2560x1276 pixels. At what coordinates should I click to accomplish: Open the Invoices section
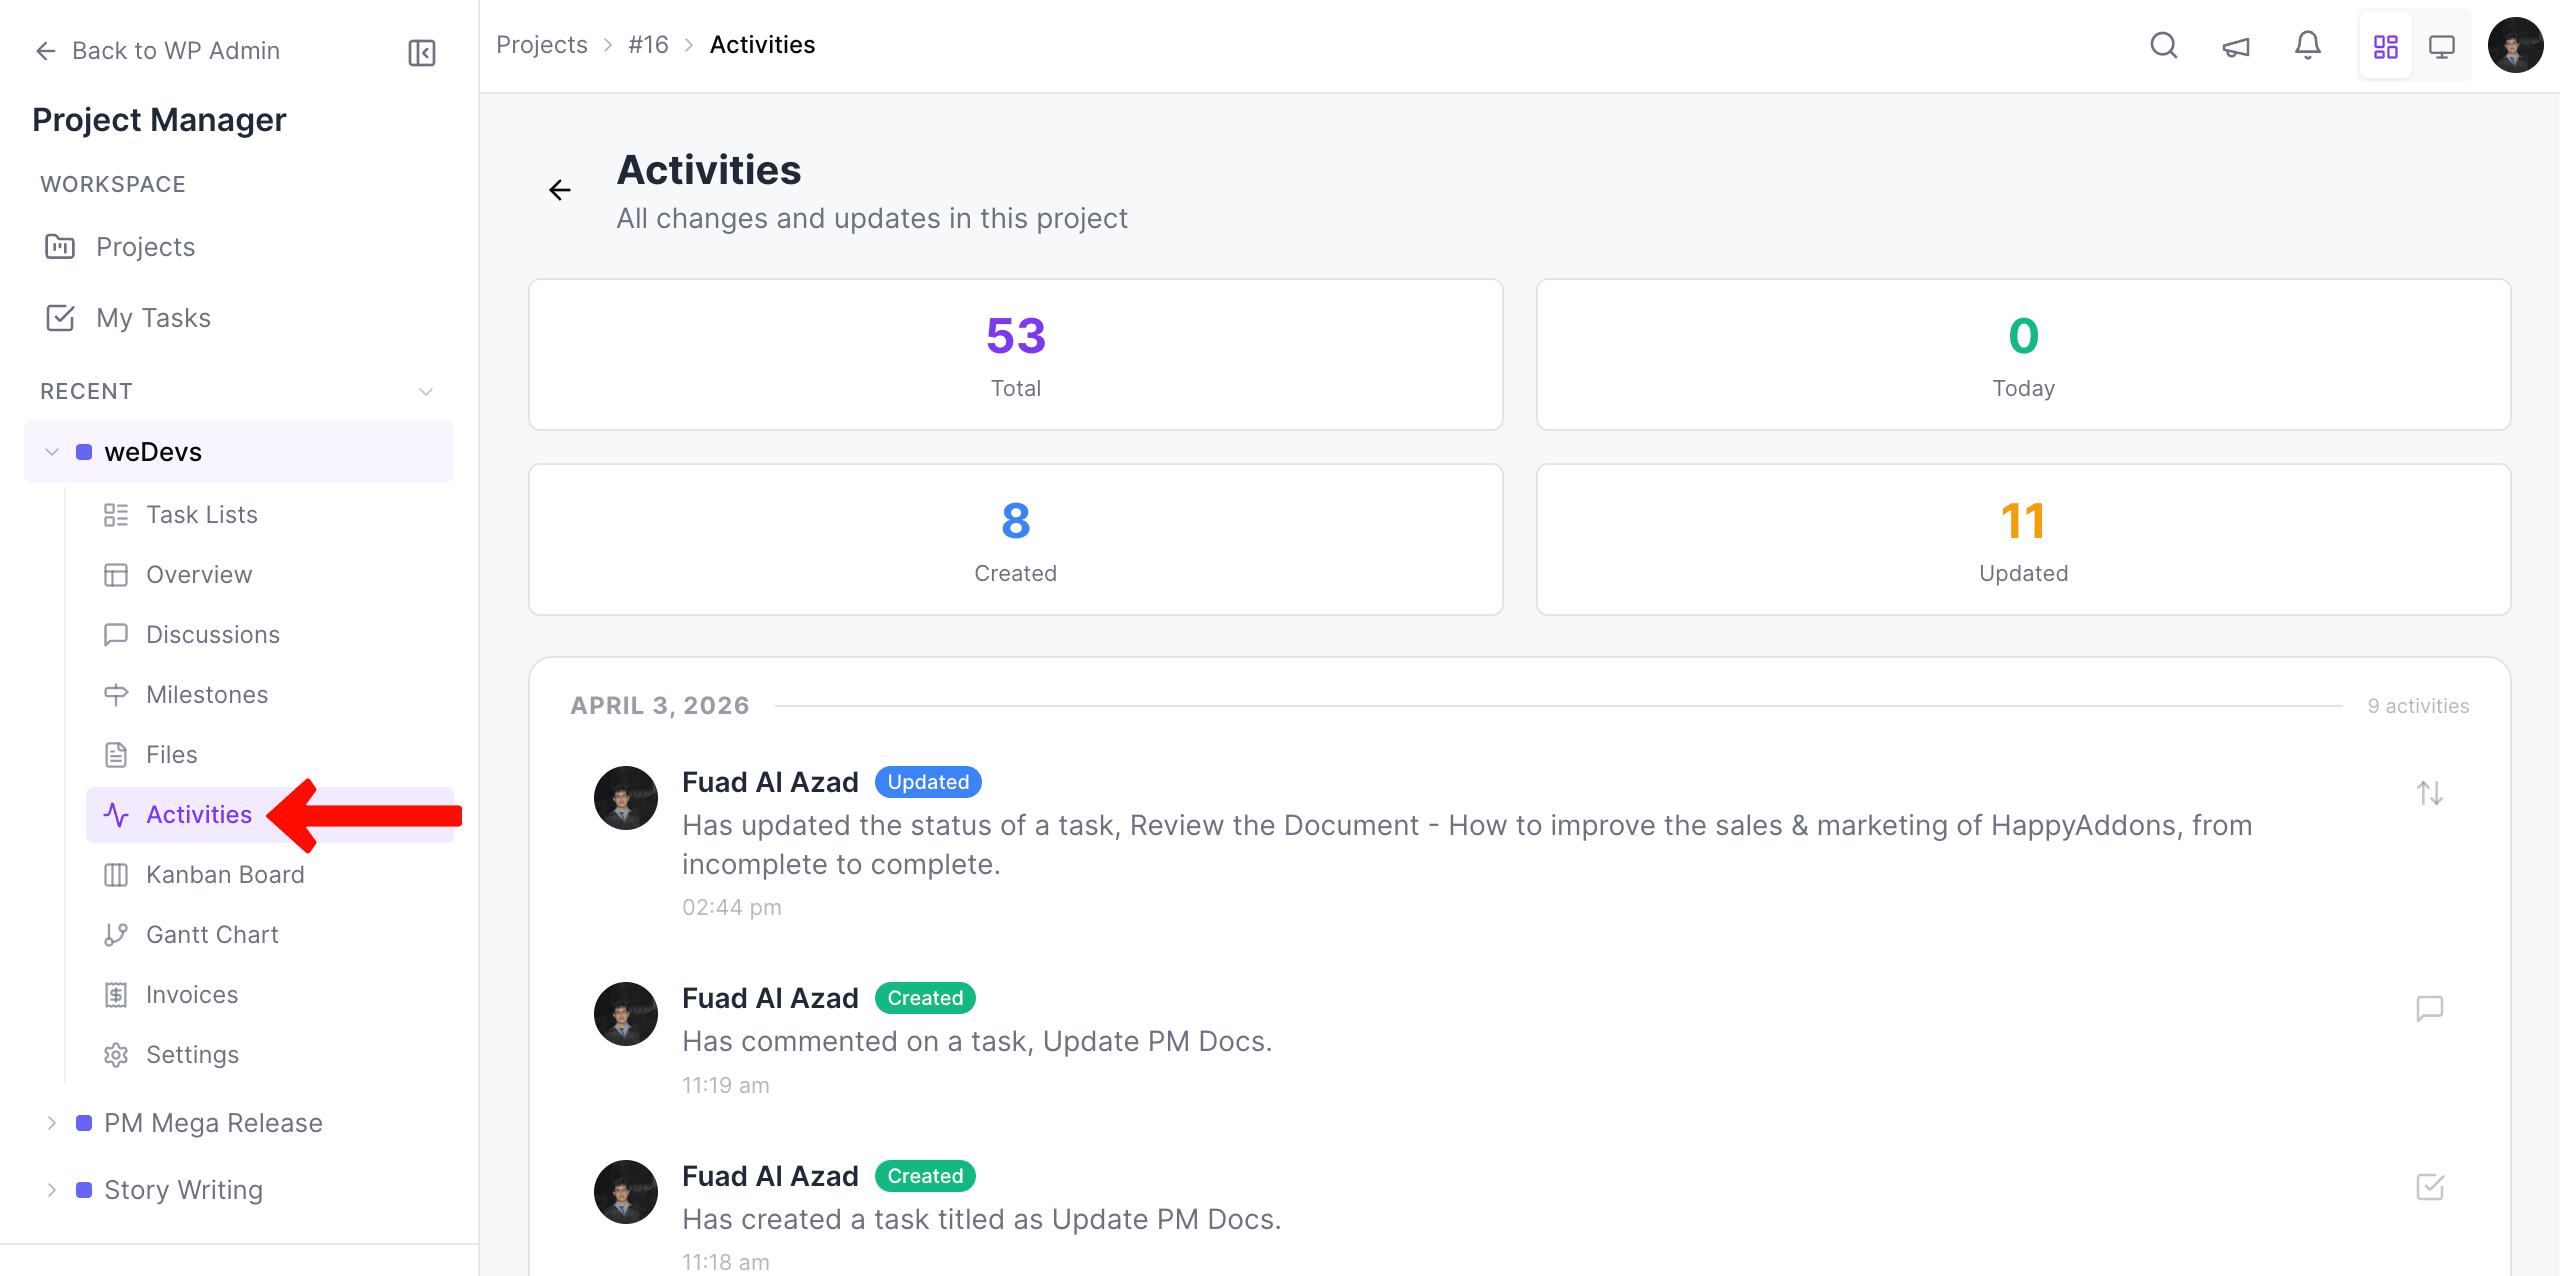coord(192,994)
